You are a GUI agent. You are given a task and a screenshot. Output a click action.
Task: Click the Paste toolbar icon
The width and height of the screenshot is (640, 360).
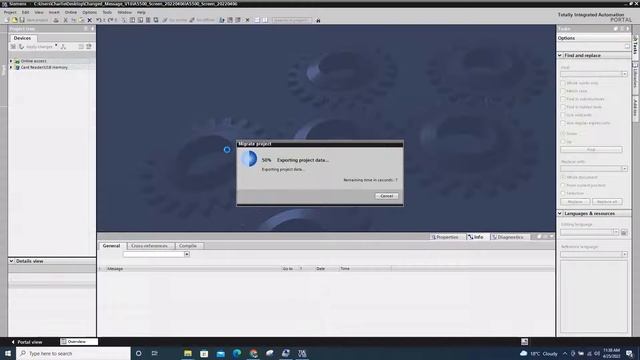81,20
